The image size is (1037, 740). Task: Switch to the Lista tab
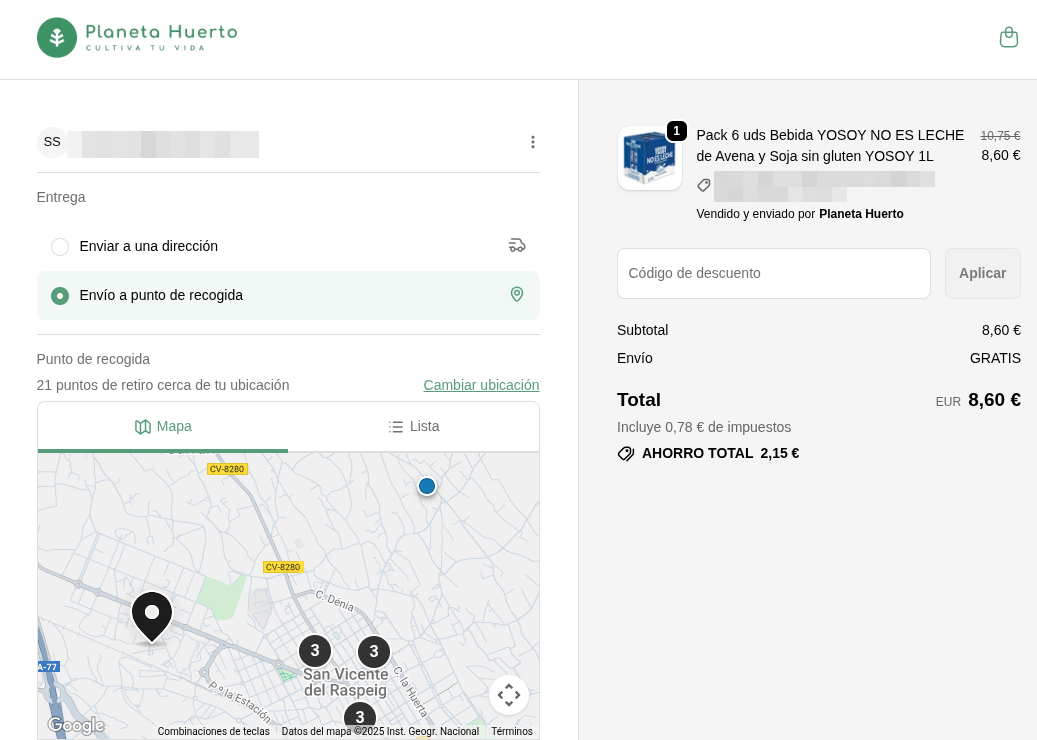(414, 427)
